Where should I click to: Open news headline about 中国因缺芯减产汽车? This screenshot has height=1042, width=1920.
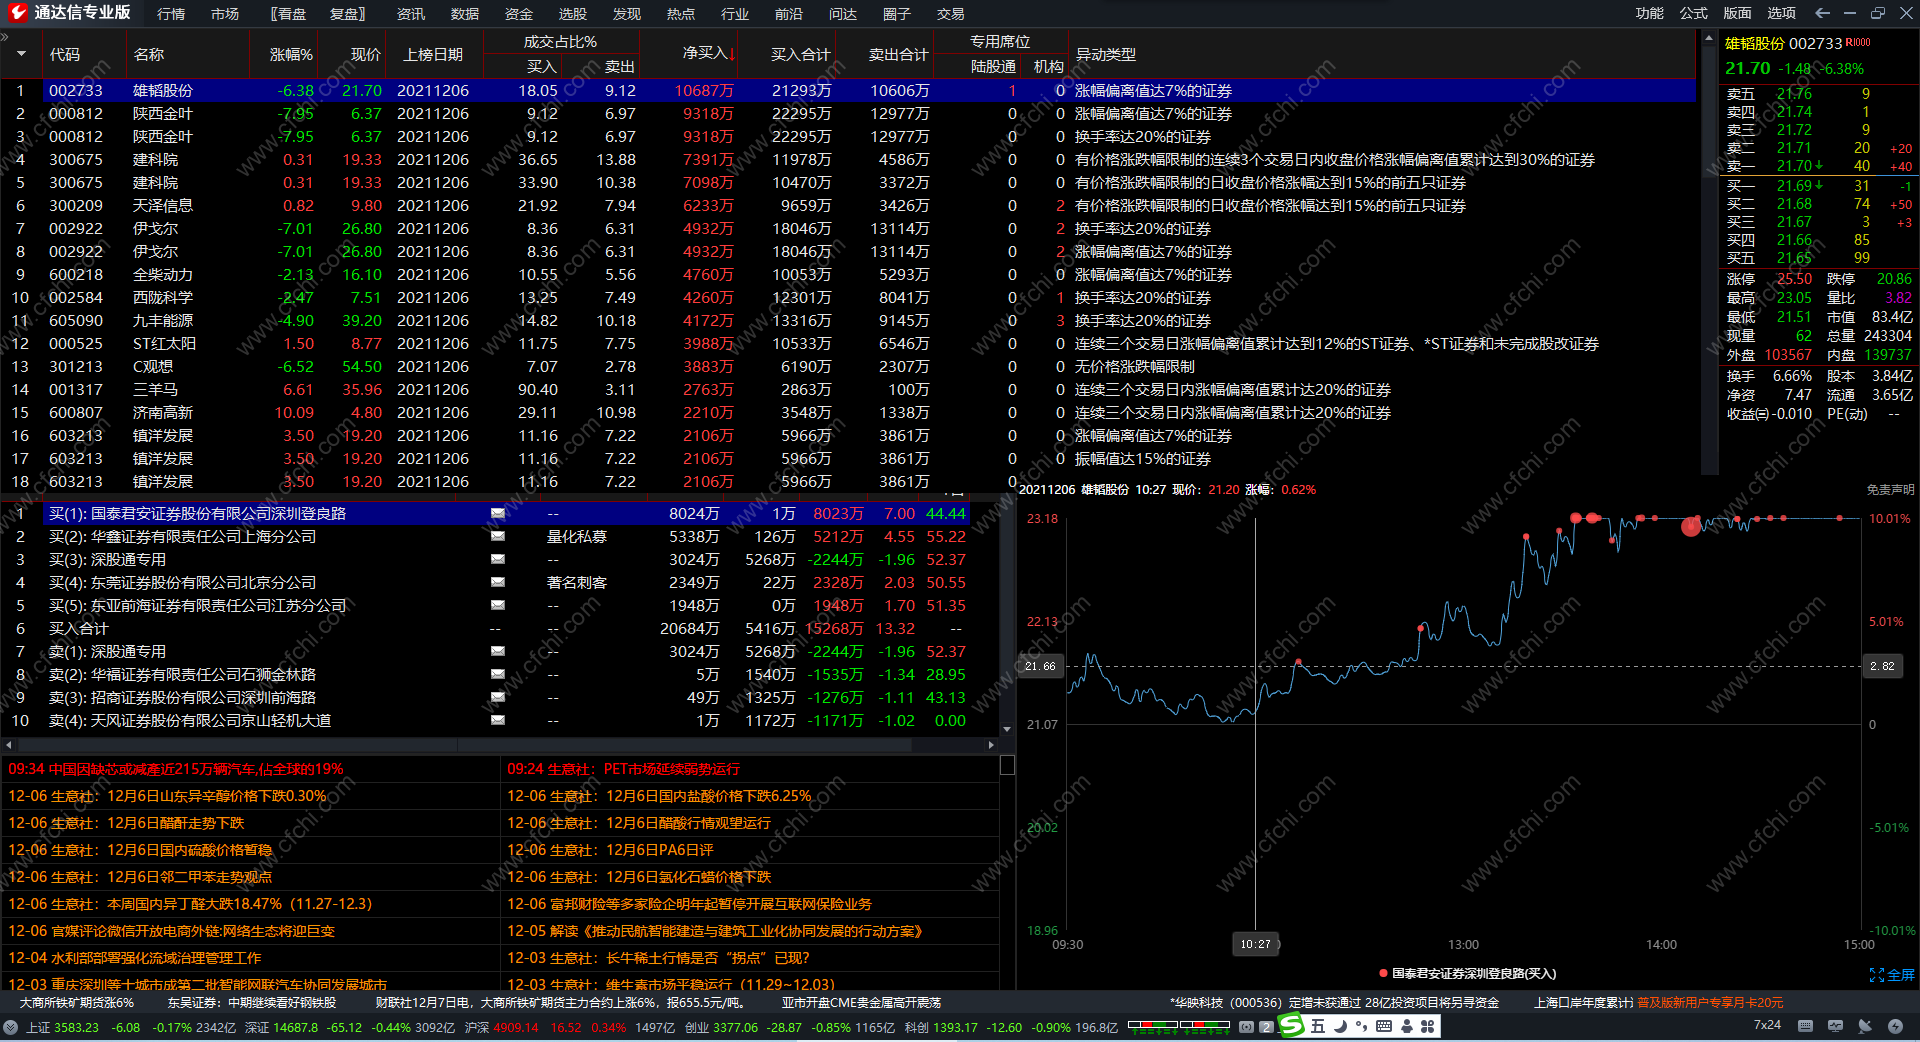(176, 769)
